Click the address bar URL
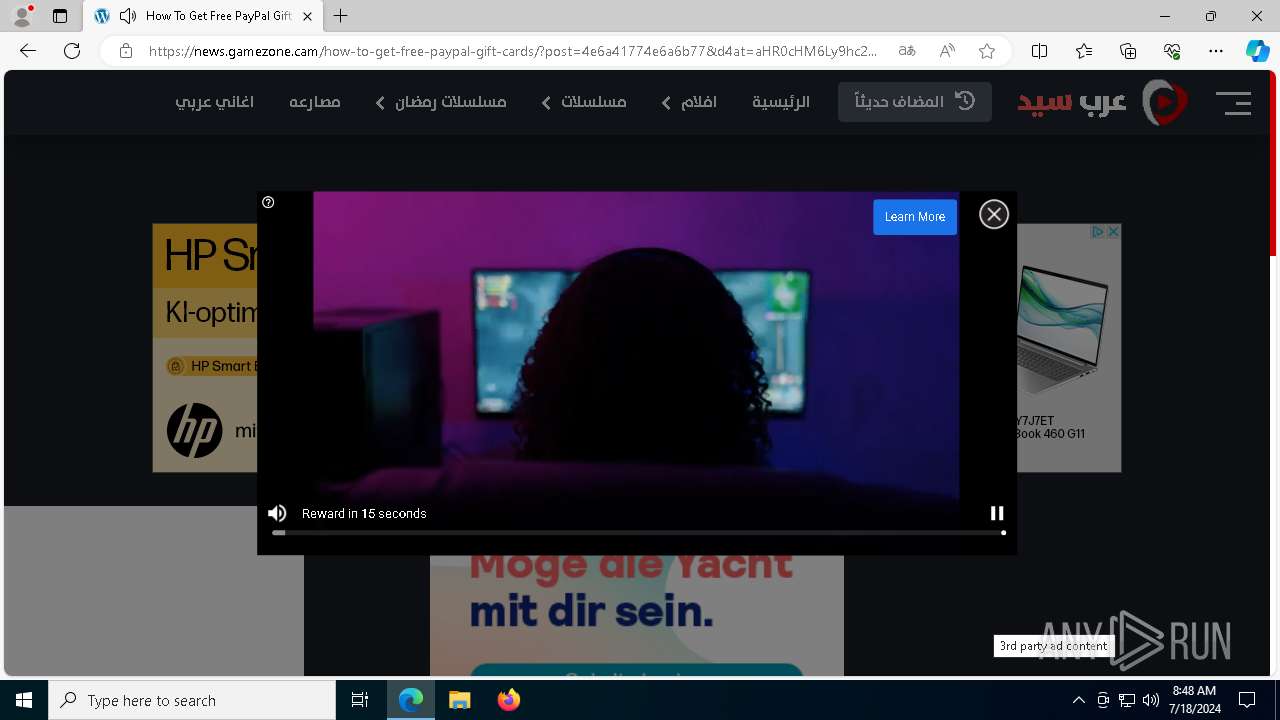1280x720 pixels. point(512,51)
